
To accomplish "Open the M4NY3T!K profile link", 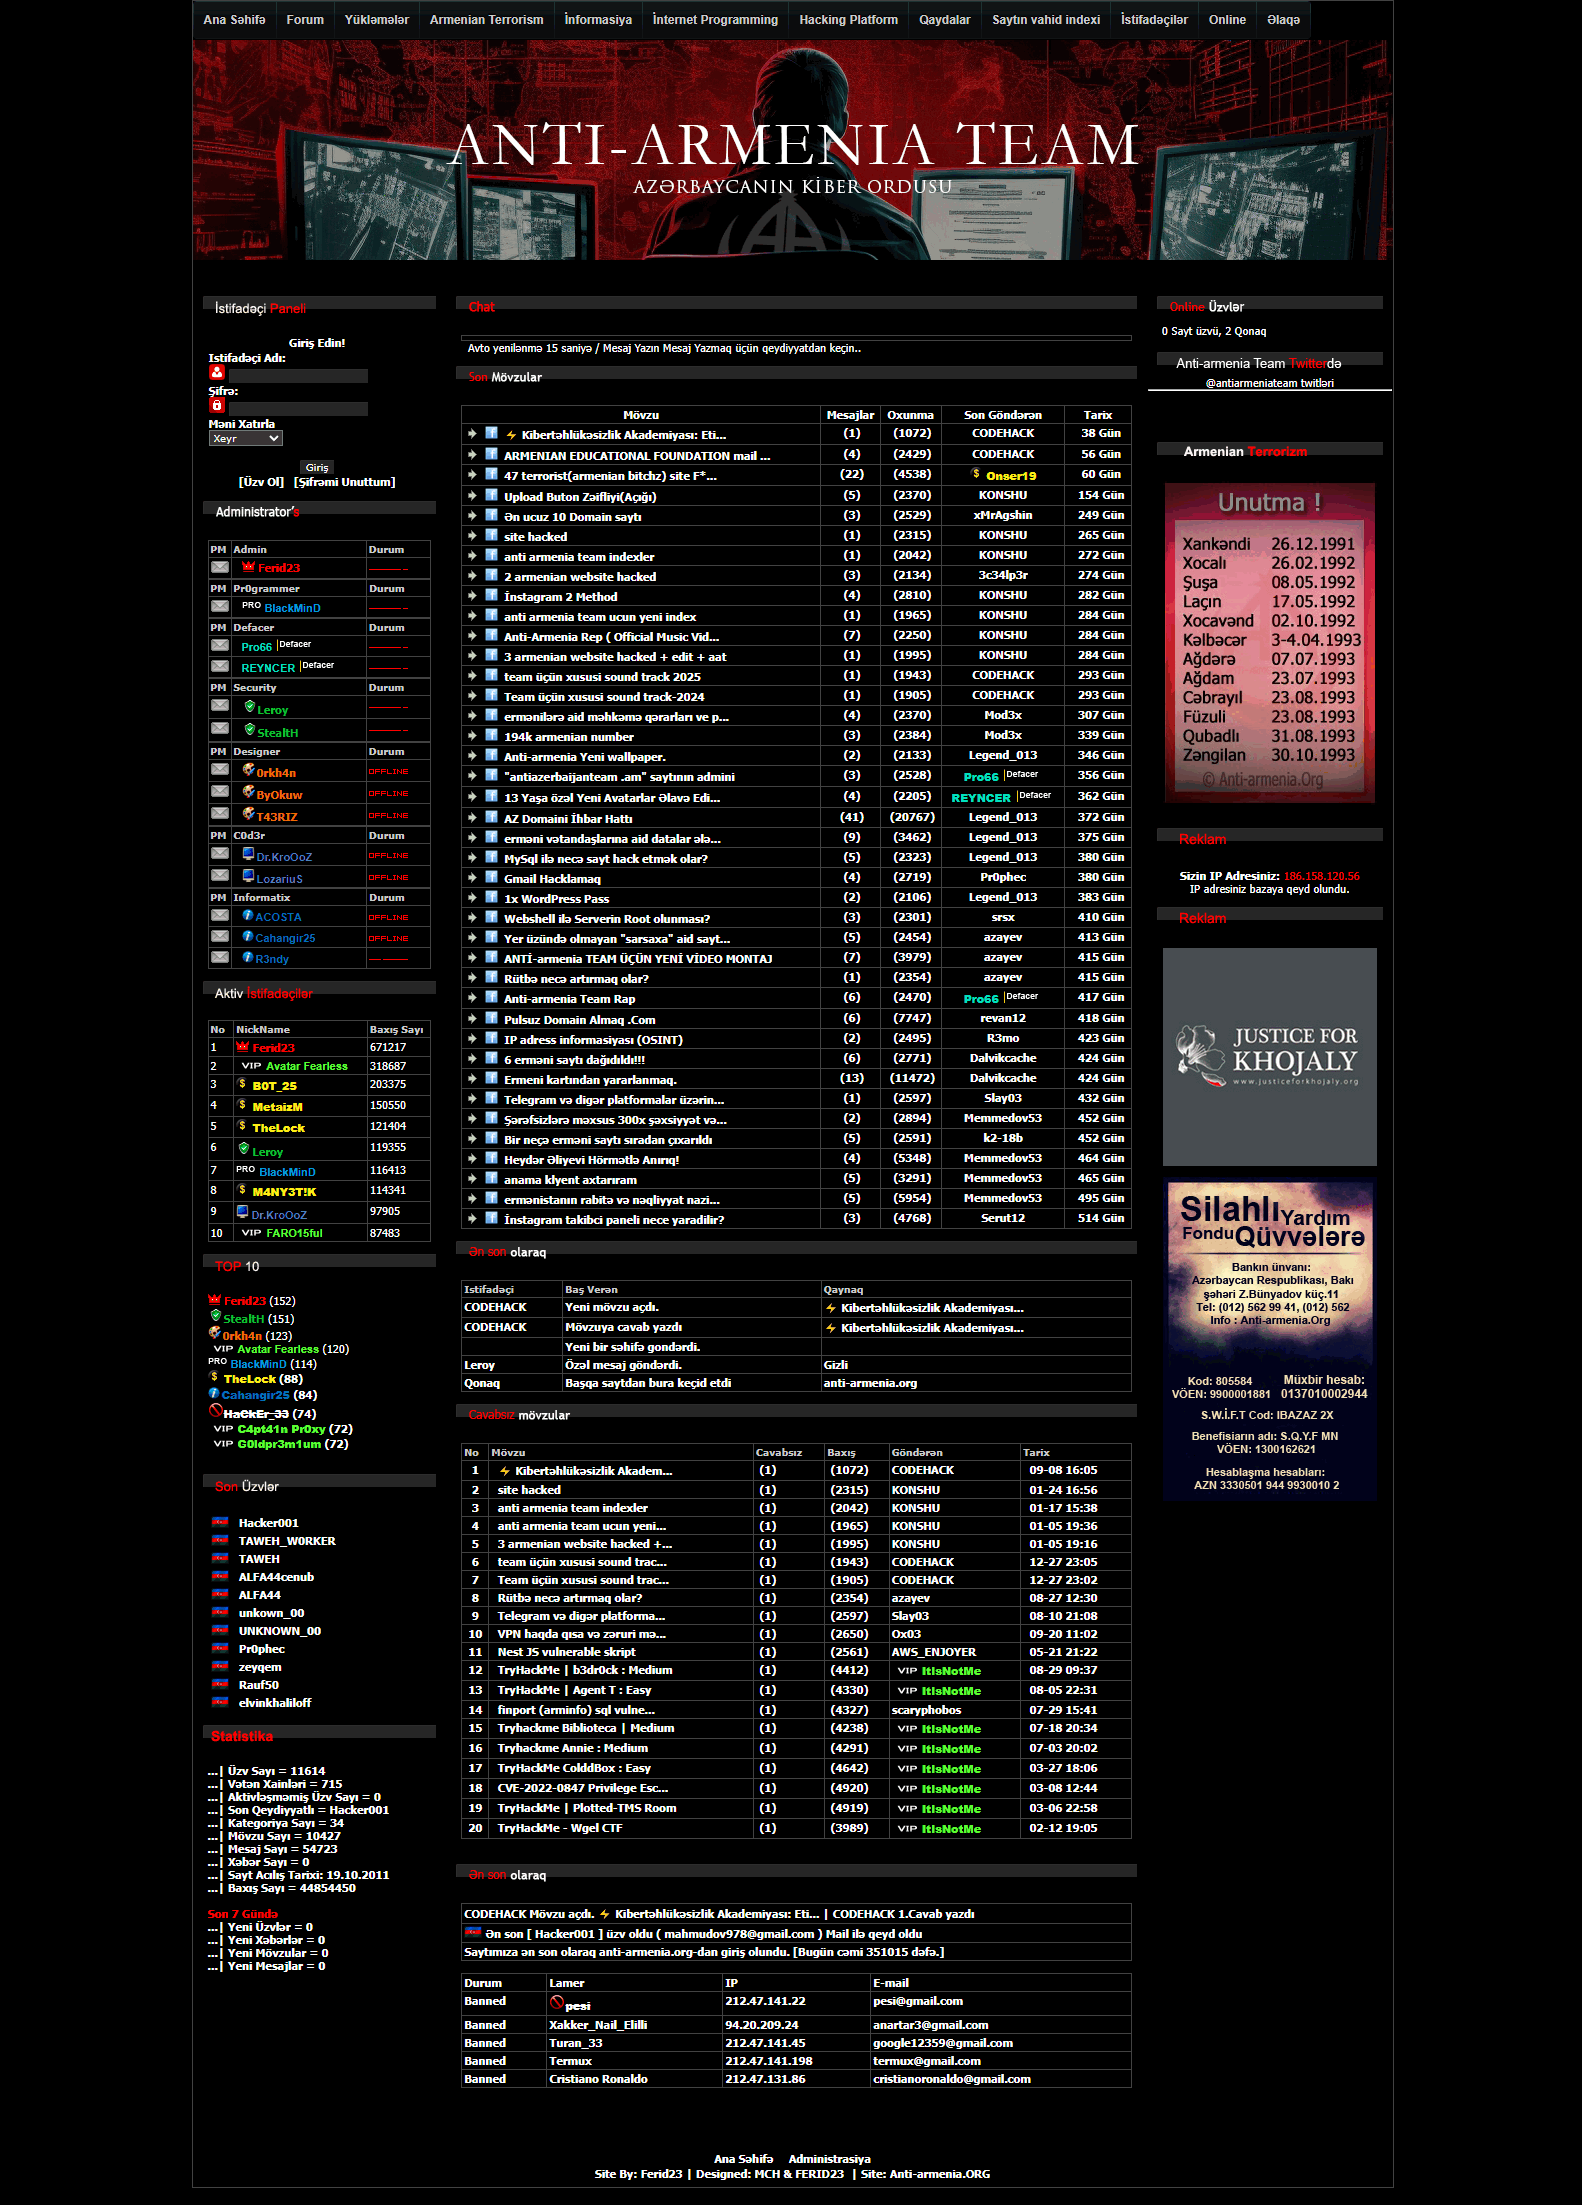I will click(x=284, y=1191).
